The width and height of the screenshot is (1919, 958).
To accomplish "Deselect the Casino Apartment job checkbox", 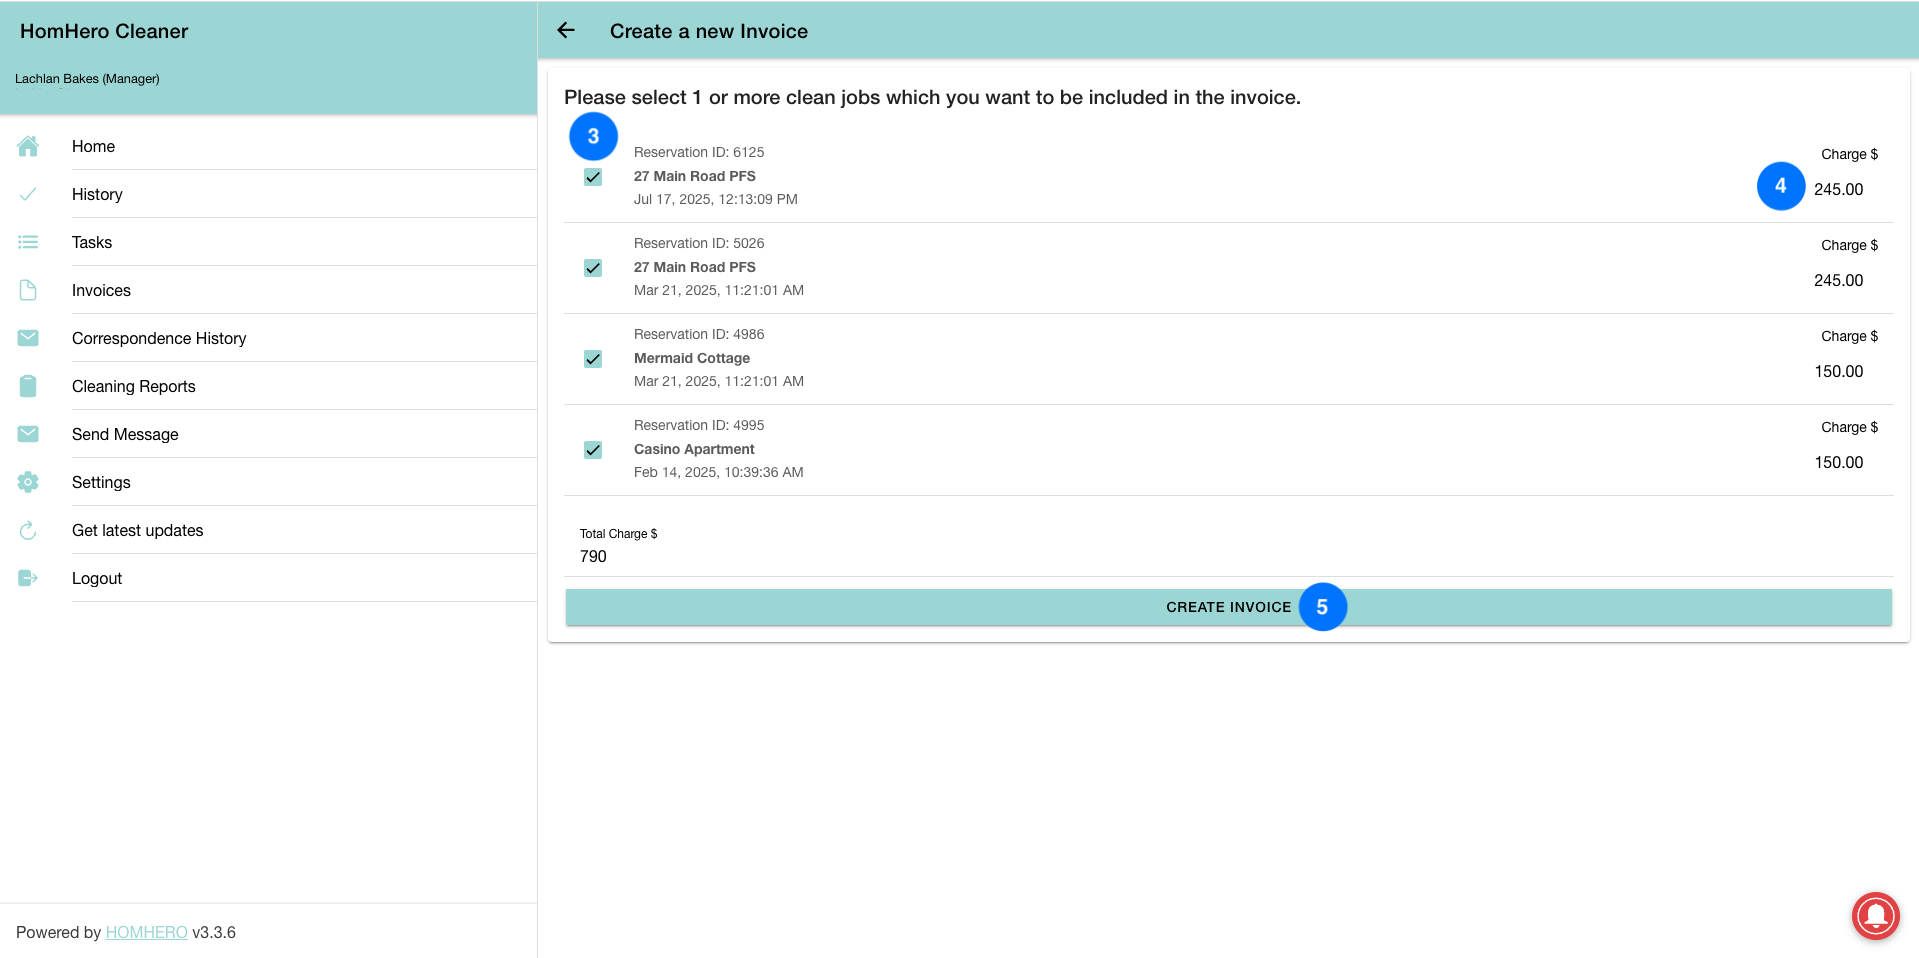I will [x=593, y=450].
